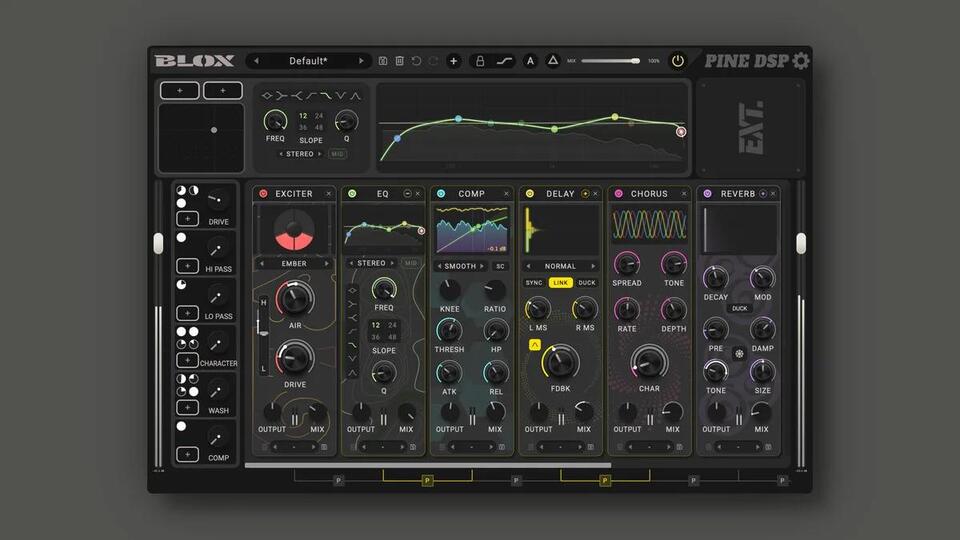Open the settings gear beside Pine DSP
960x540 pixels.
tap(800, 61)
